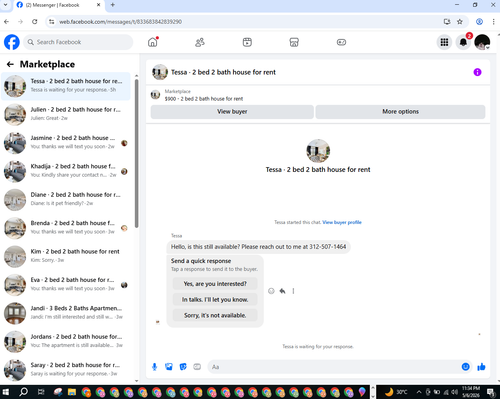This screenshot has width=500, height=399.
Task: Open Eva conversation in list
Action: [66, 284]
